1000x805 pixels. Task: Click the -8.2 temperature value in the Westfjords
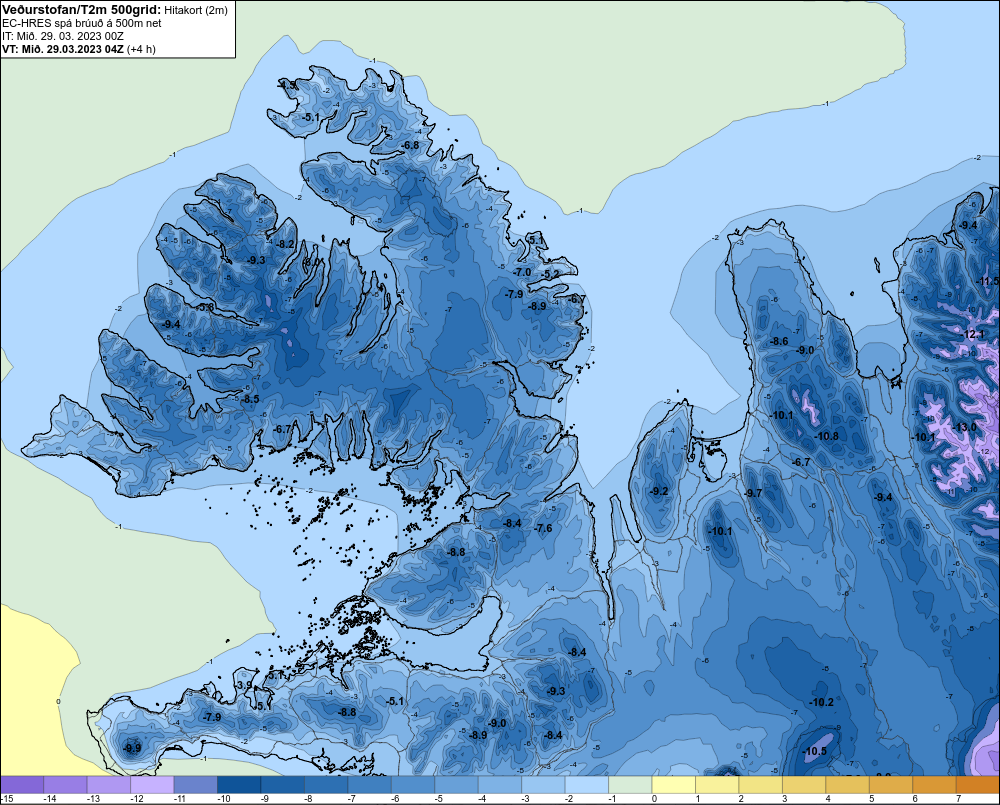point(286,244)
